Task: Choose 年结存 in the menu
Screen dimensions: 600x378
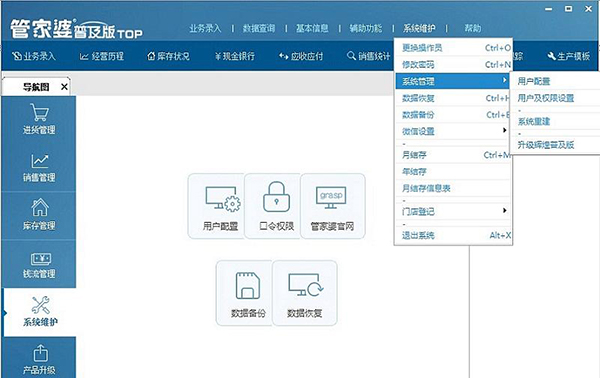Action: 453,172
